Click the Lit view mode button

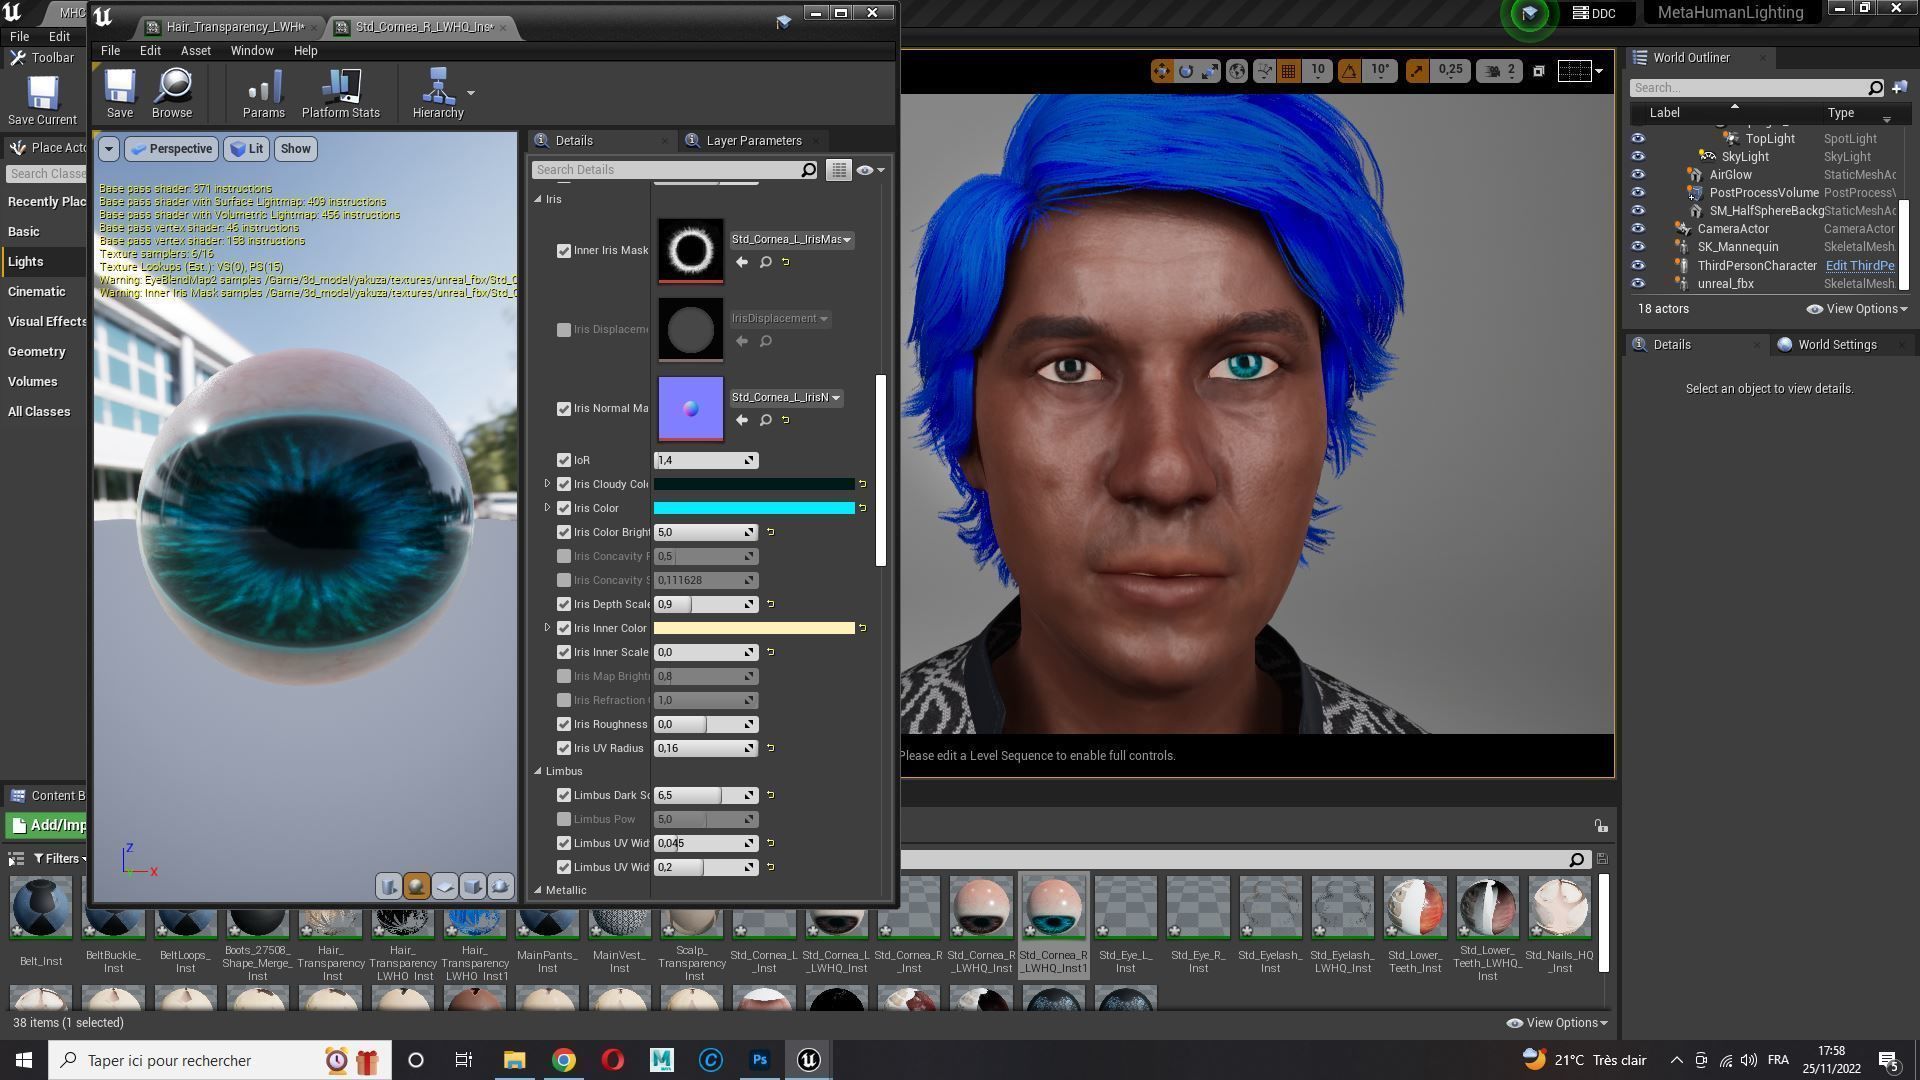coord(246,149)
